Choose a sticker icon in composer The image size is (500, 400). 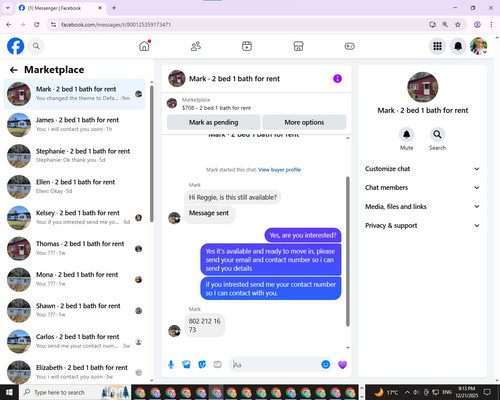(x=202, y=364)
